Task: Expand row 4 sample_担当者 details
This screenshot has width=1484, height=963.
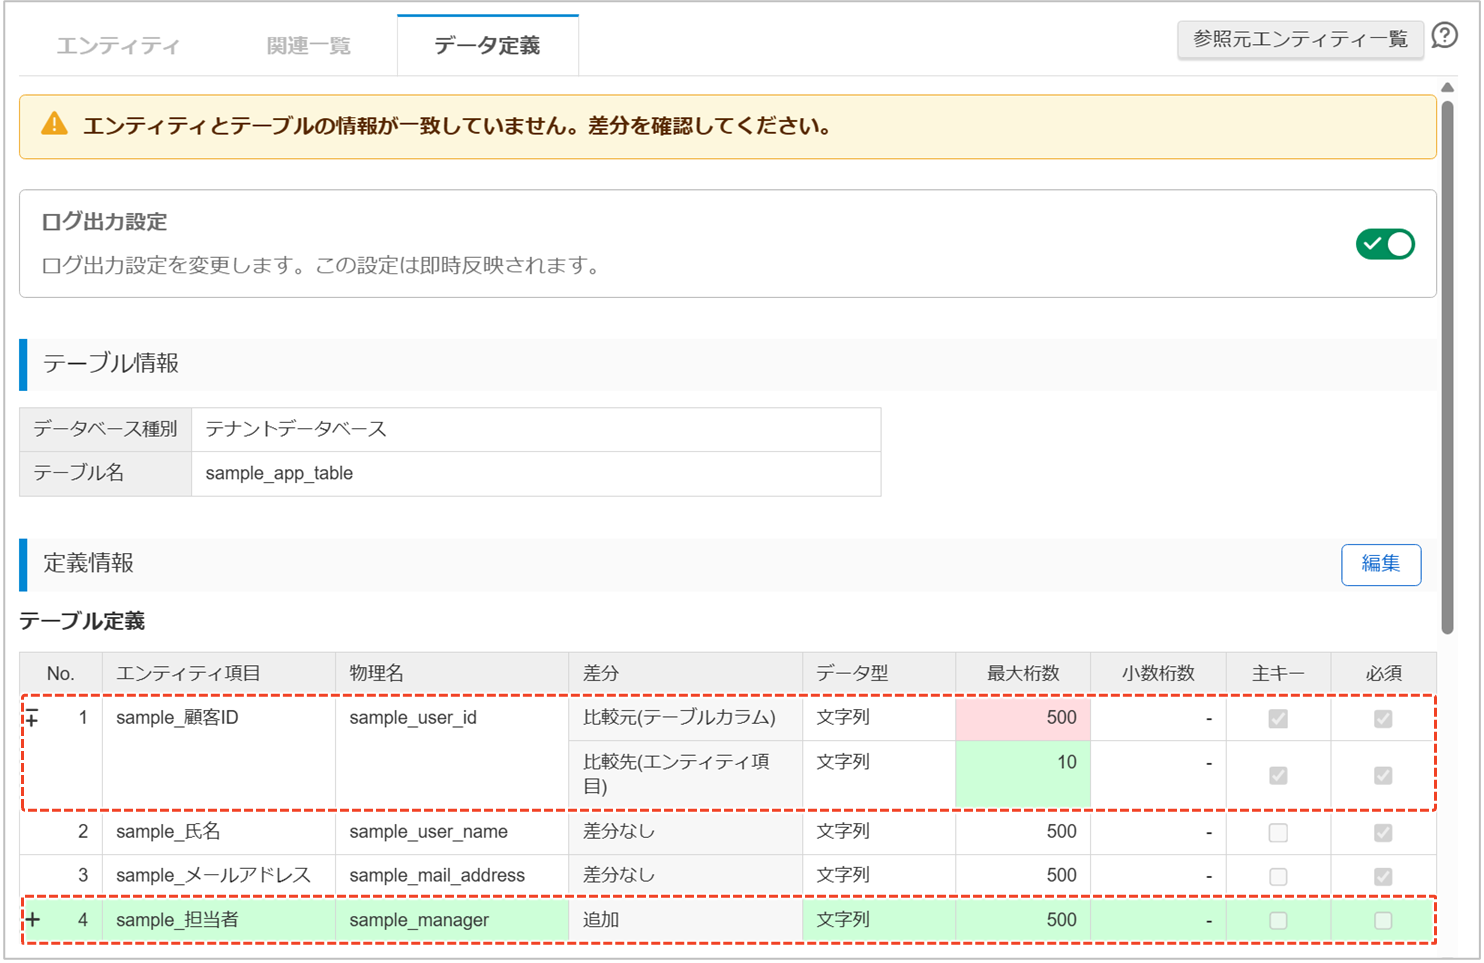Action: coord(33,920)
